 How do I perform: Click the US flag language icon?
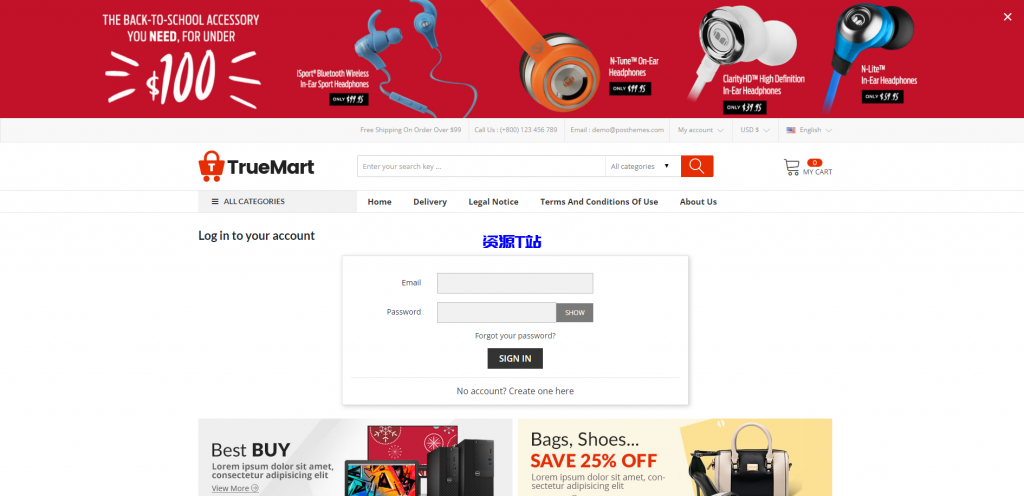coord(791,130)
